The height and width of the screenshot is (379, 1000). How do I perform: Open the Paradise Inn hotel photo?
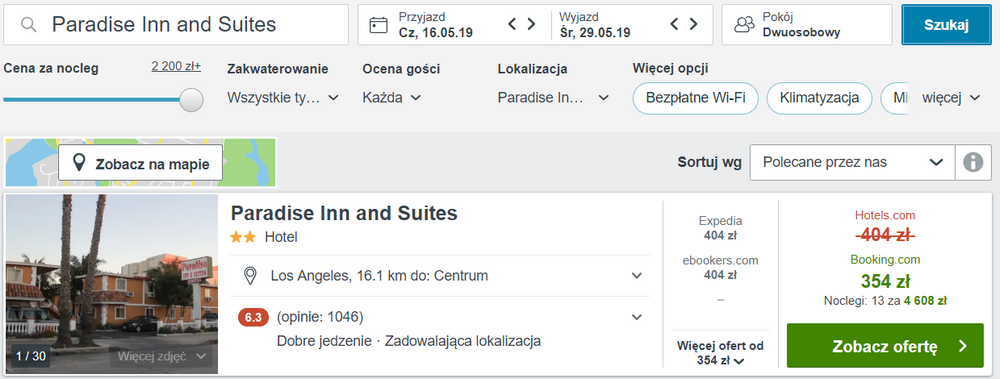pos(112,284)
